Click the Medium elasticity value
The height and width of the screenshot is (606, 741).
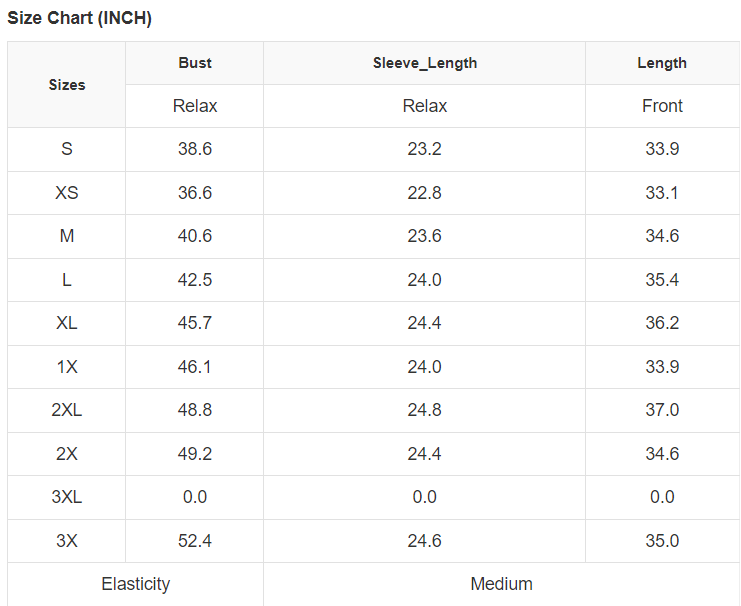pos(501,584)
